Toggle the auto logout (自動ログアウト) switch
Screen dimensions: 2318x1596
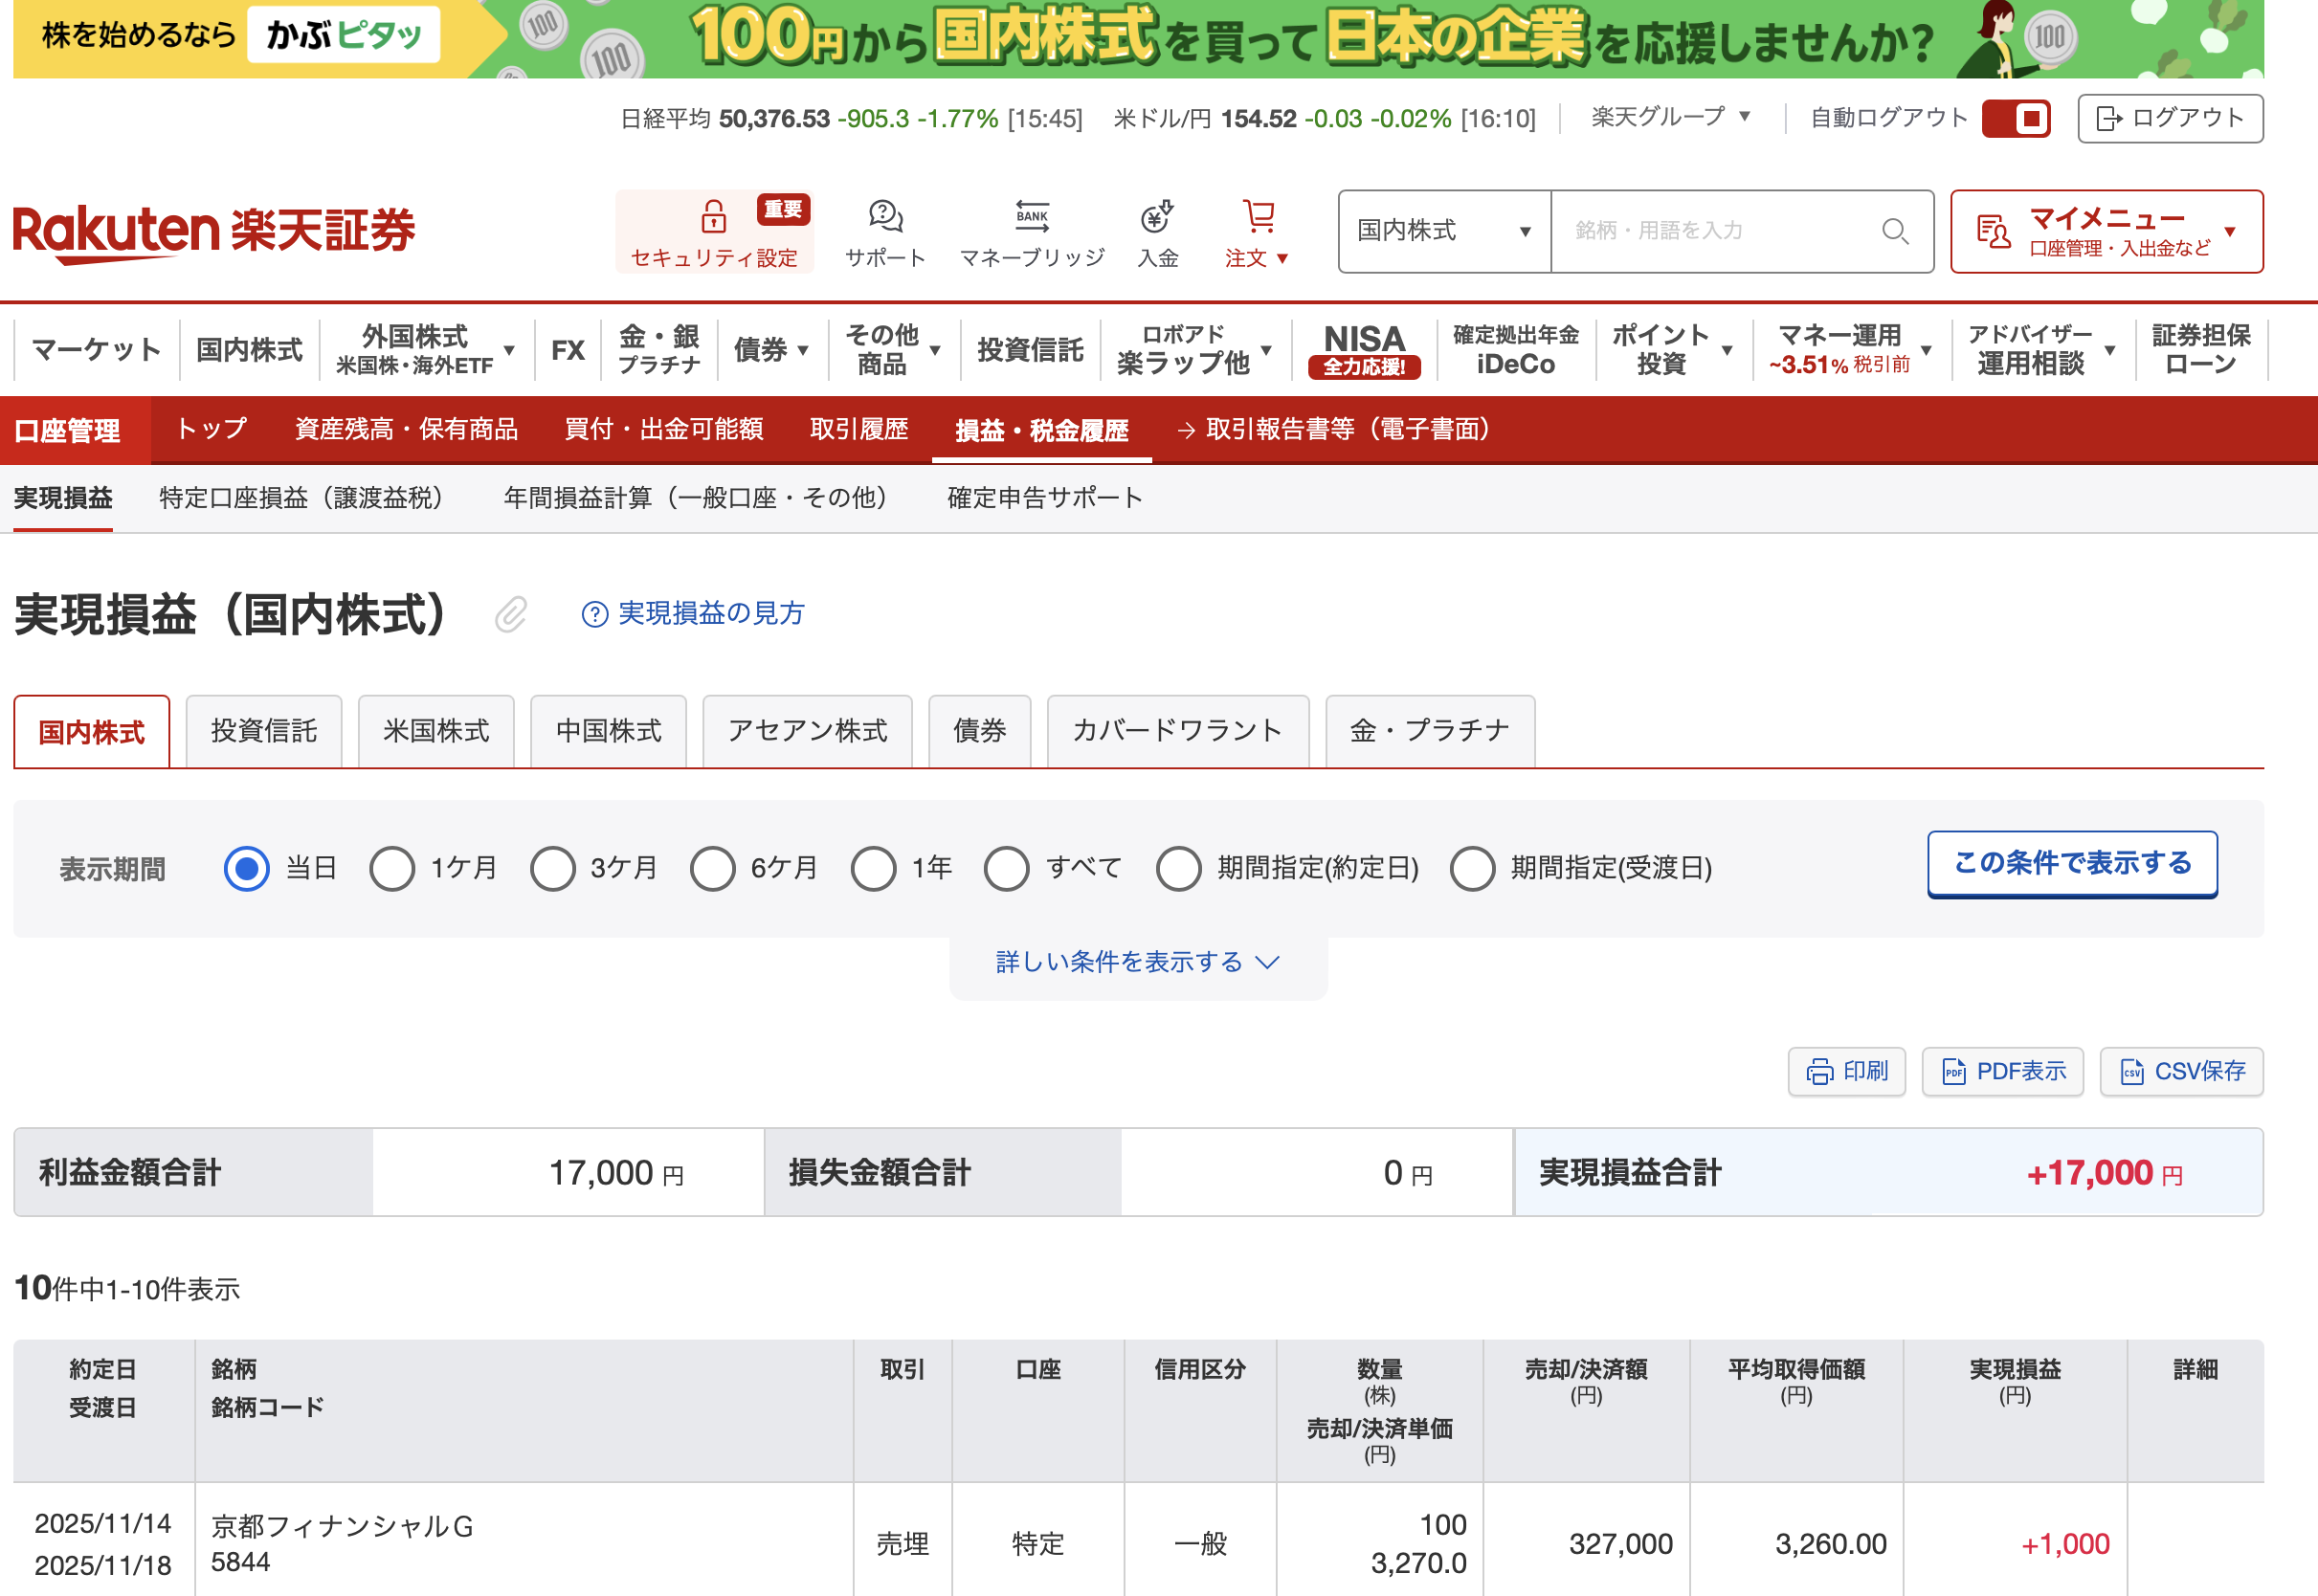(2015, 119)
